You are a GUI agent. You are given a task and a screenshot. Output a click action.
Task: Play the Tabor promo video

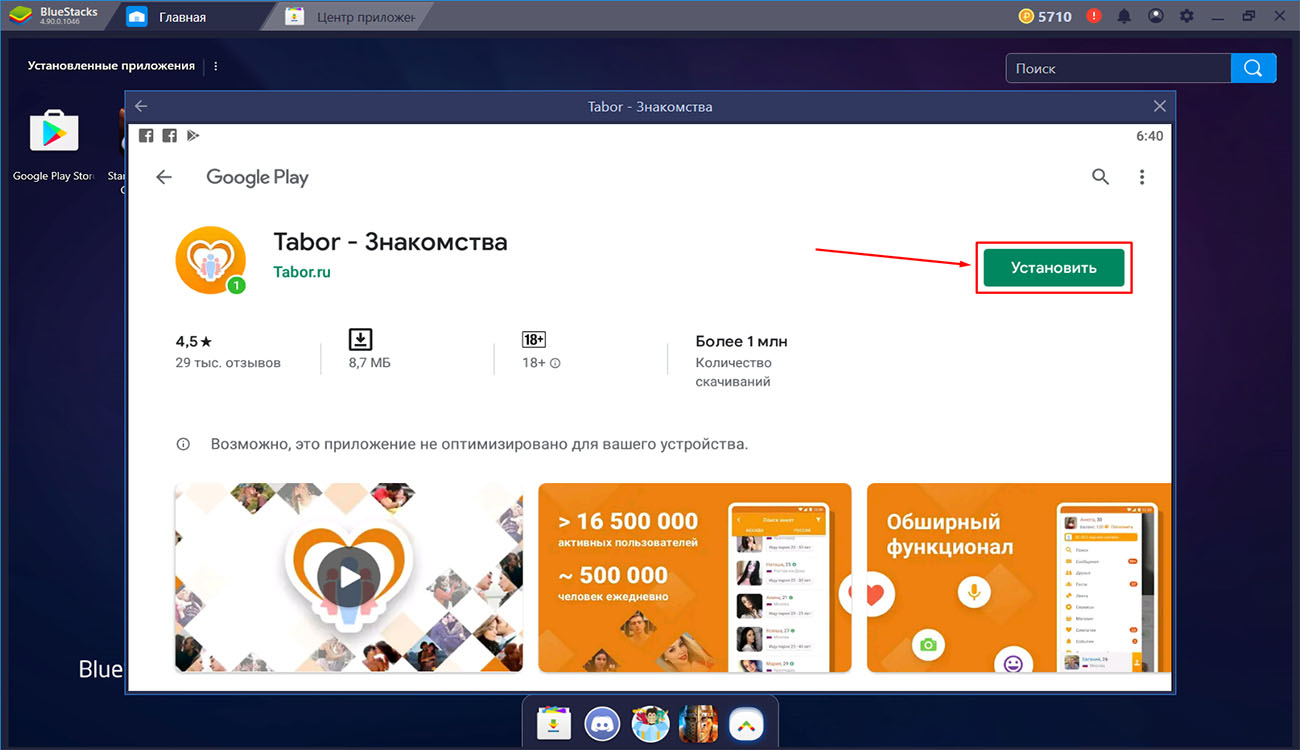coord(348,577)
